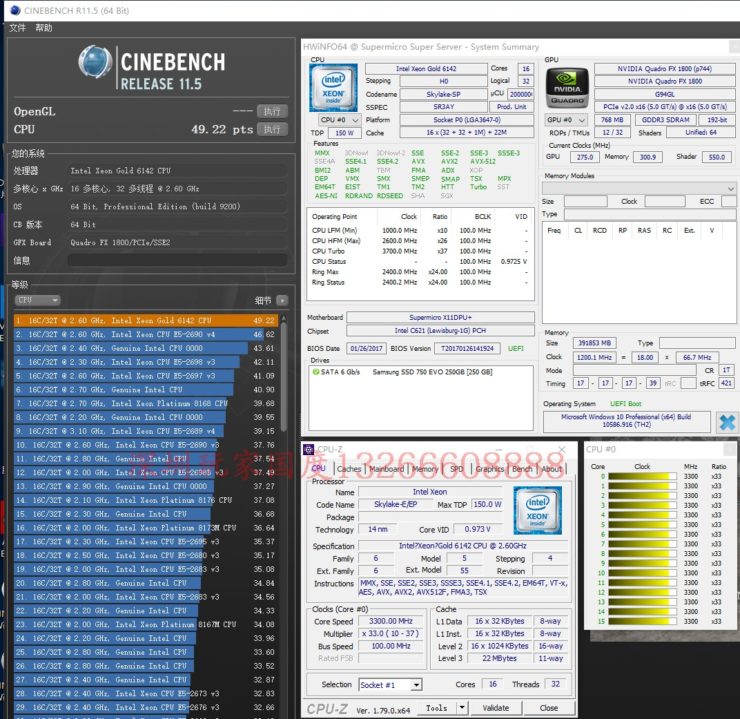This screenshot has height=719, width=740.
Task: Click the Validate button in CPU-Z
Action: [x=496, y=708]
